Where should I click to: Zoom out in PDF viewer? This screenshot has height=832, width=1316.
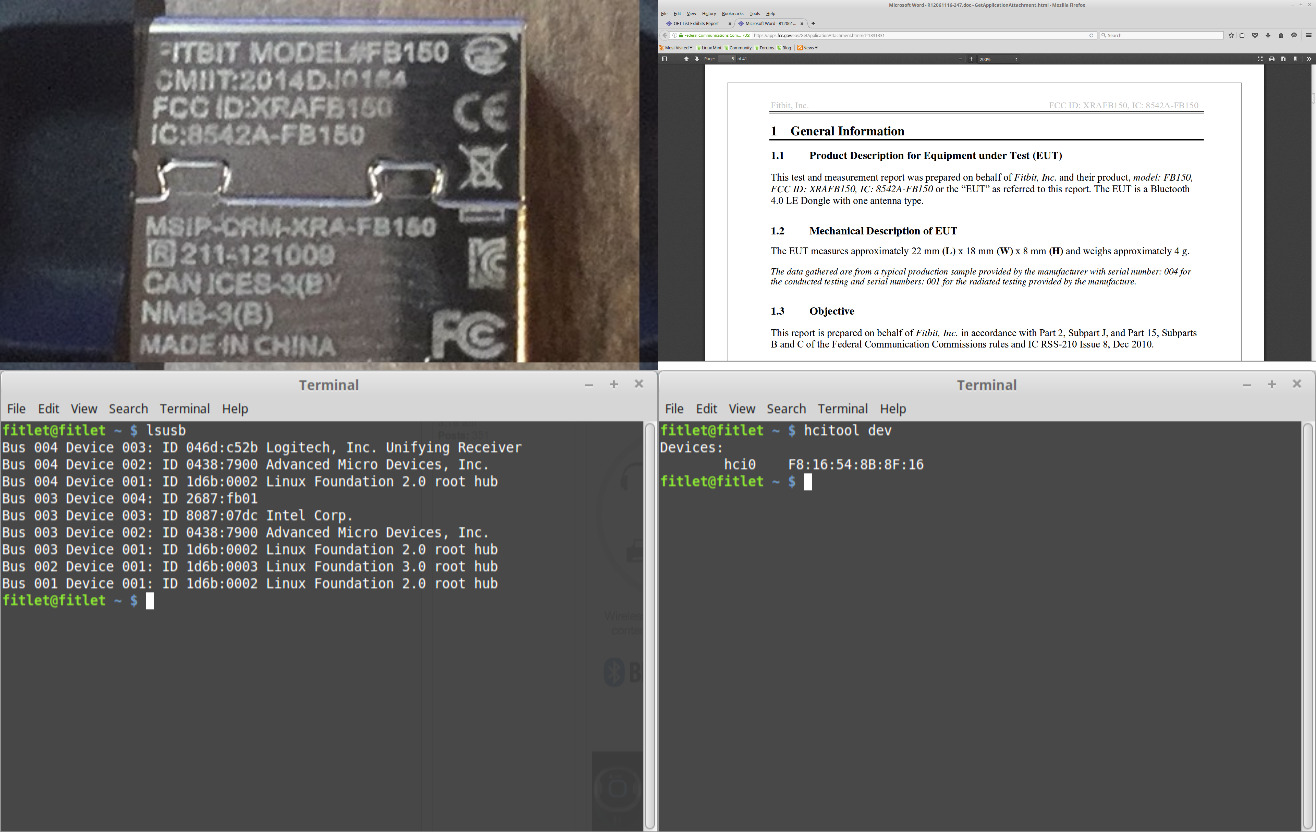coord(961,59)
